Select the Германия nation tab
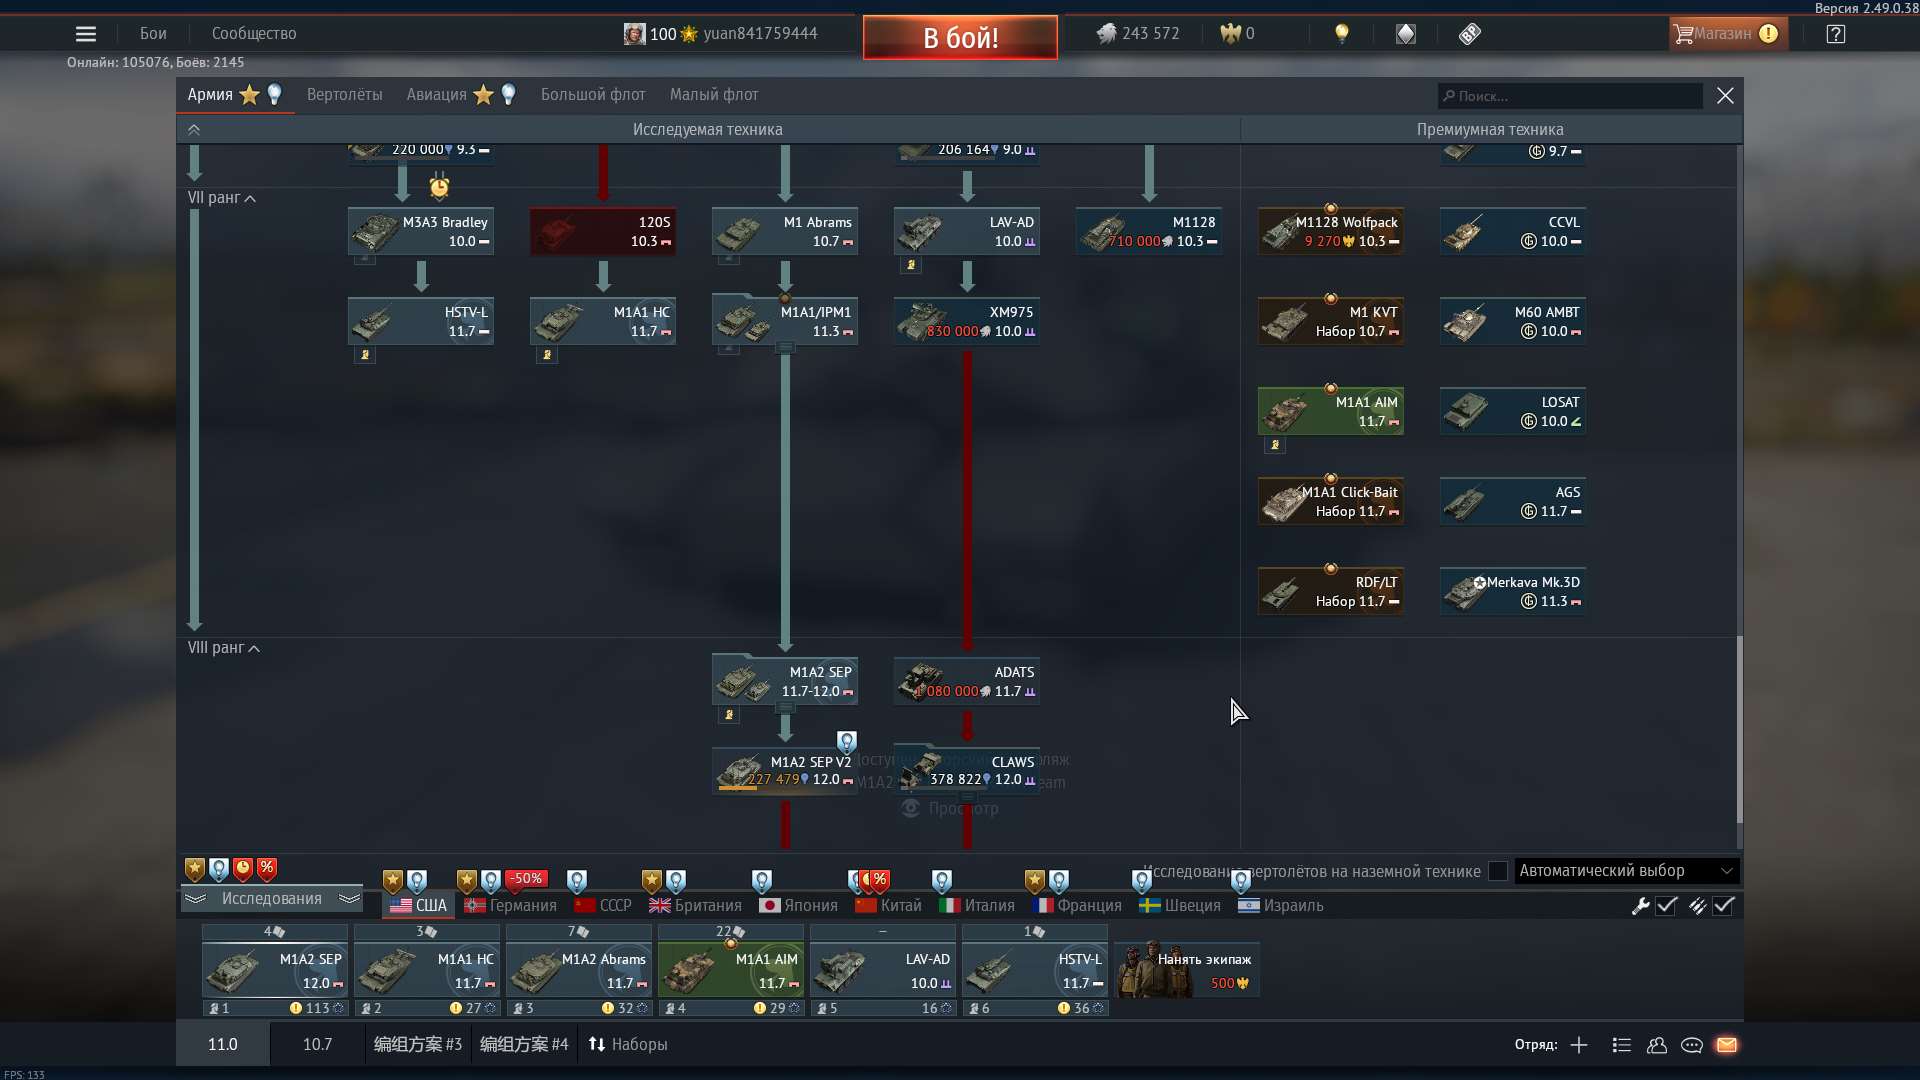1920x1080 pixels. pyautogui.click(x=511, y=906)
